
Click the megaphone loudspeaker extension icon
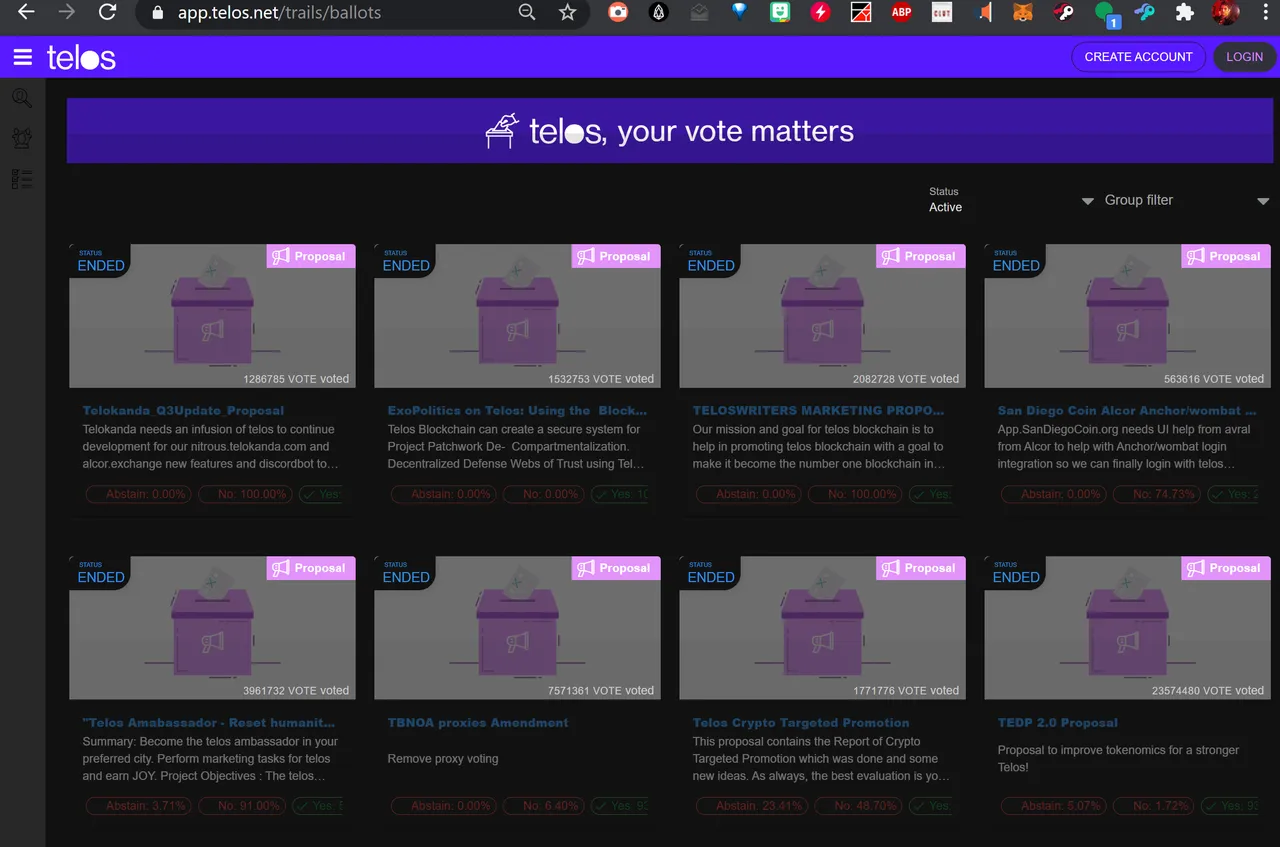pos(982,13)
